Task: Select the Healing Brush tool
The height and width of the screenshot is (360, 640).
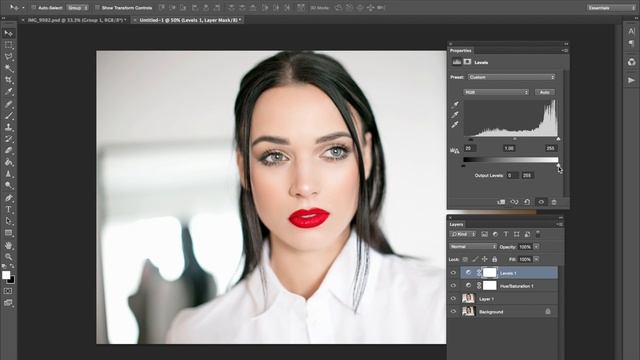Action: (x=9, y=104)
